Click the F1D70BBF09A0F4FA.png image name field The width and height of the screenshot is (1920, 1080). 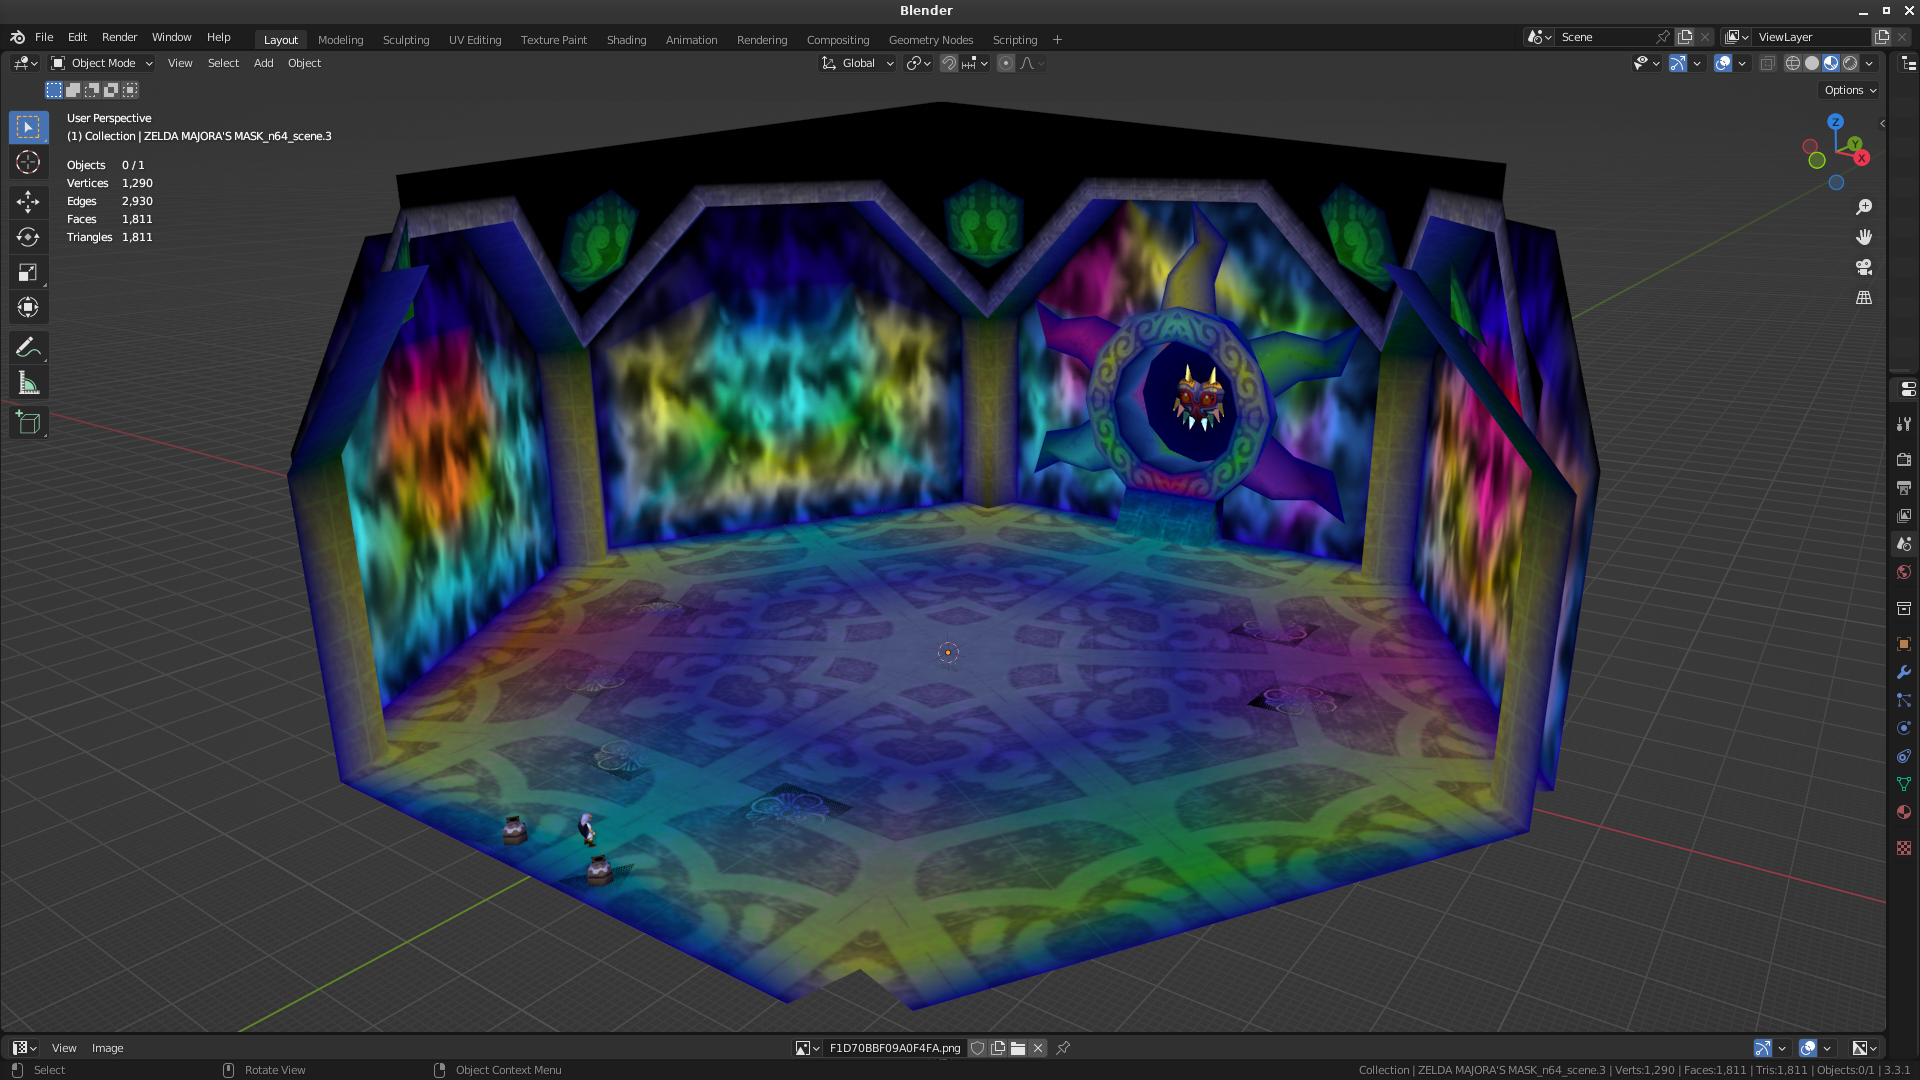pos(894,1048)
